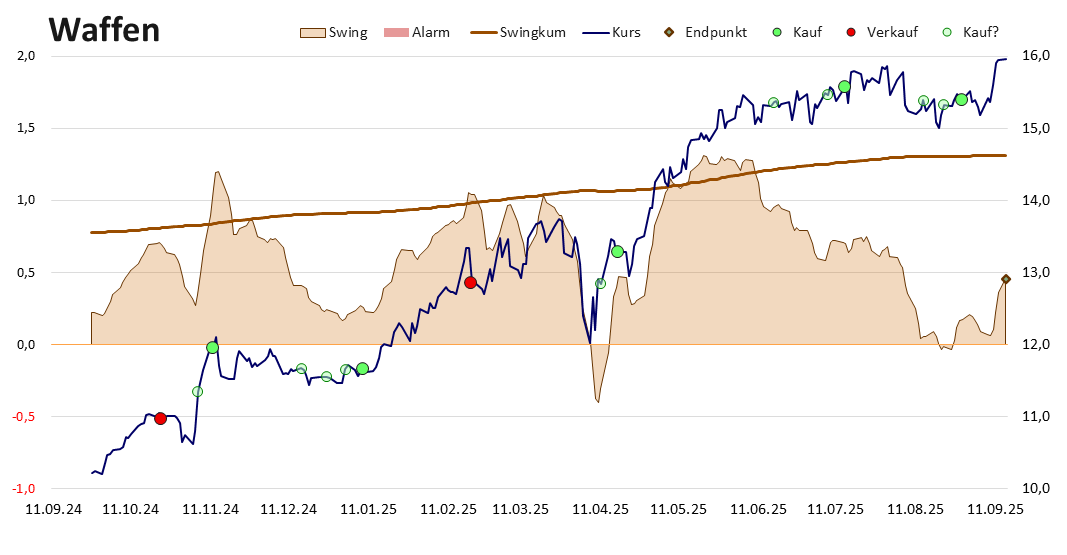
Task: Click the hollow Kauf? legend circle
Action: click(947, 32)
